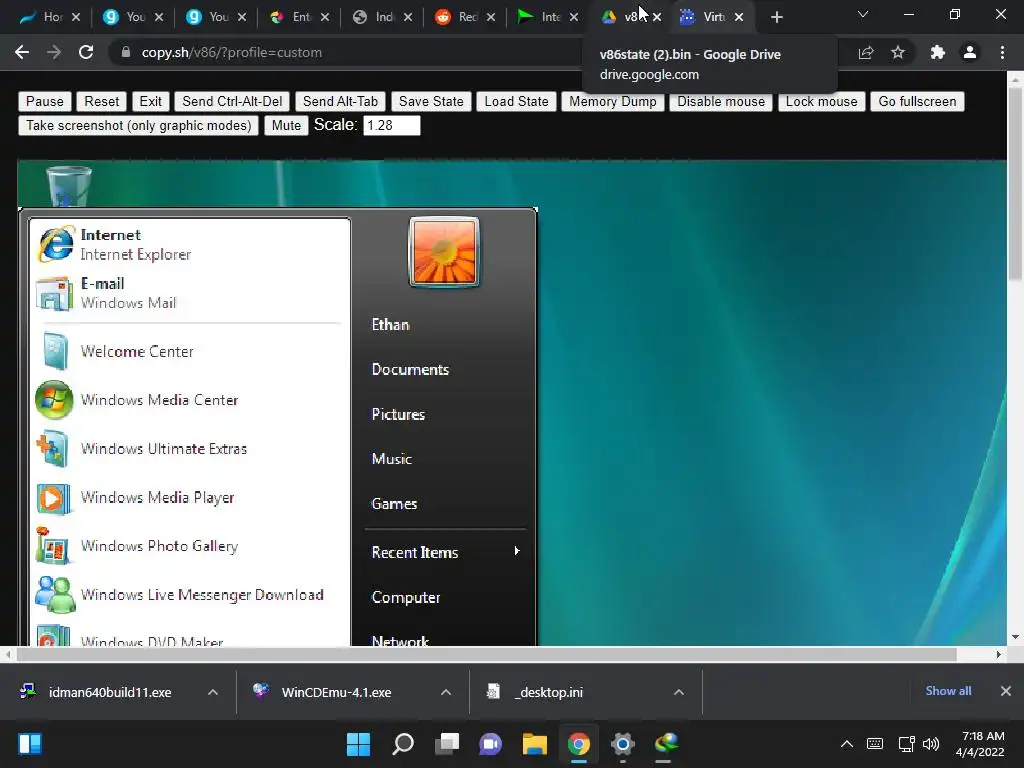1024x768 pixels.
Task: Open Windows Photo Gallery icon
Action: click(x=53, y=546)
